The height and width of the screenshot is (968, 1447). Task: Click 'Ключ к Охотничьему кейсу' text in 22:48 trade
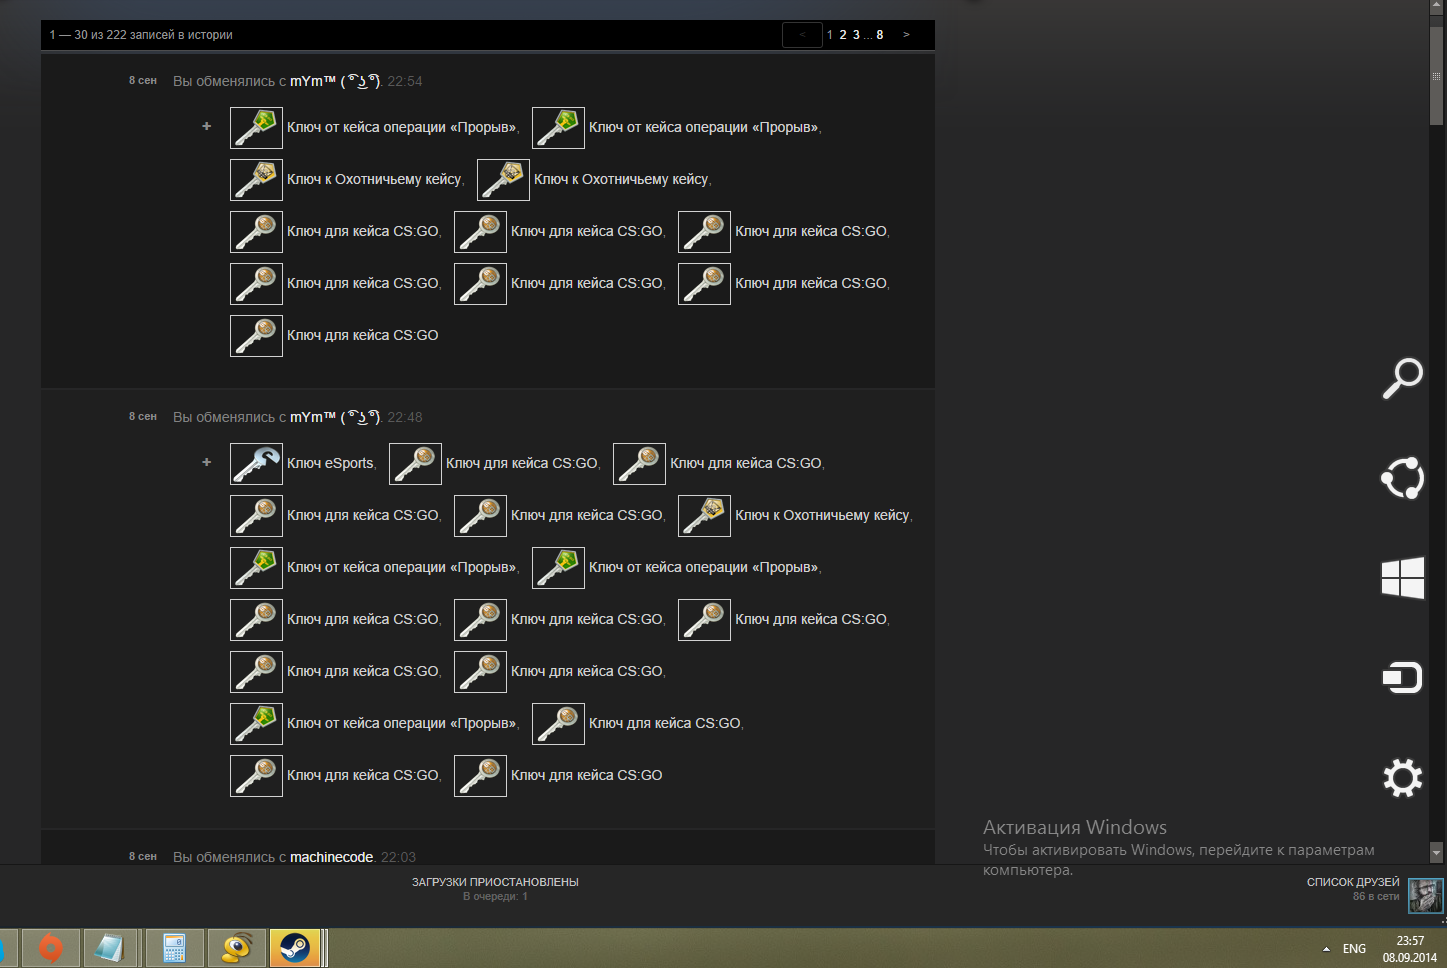(x=822, y=515)
